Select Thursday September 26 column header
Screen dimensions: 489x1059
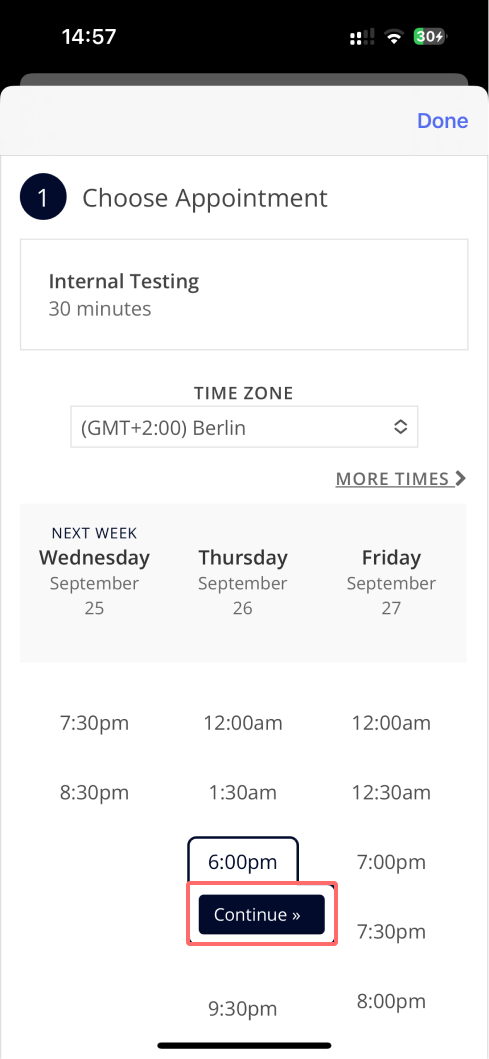click(242, 582)
